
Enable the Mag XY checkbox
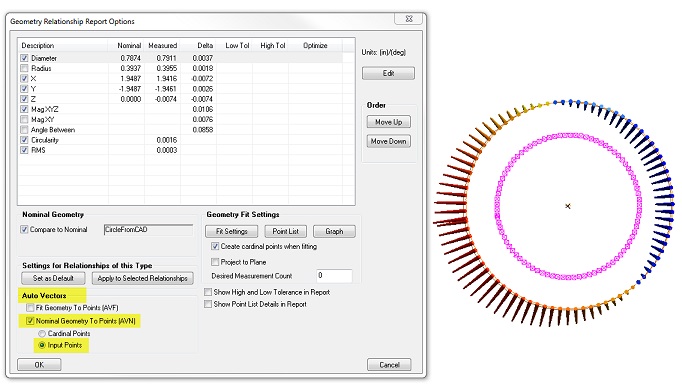24,119
